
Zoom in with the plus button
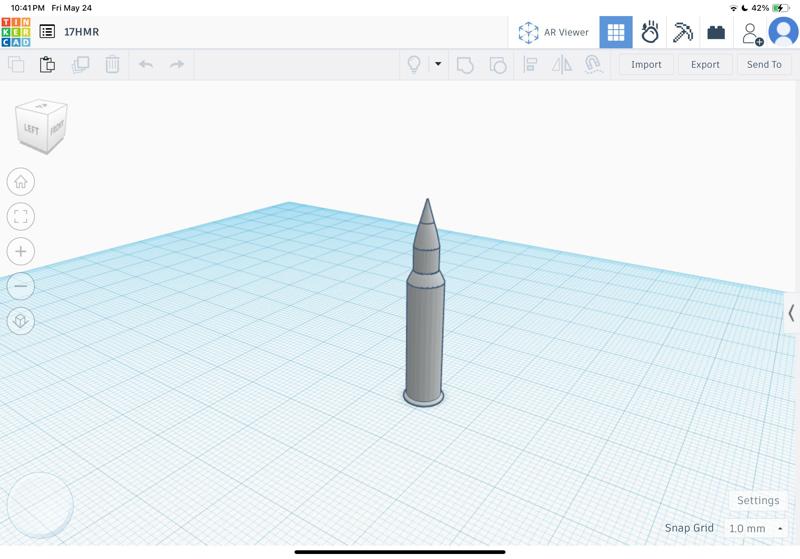pyautogui.click(x=21, y=251)
